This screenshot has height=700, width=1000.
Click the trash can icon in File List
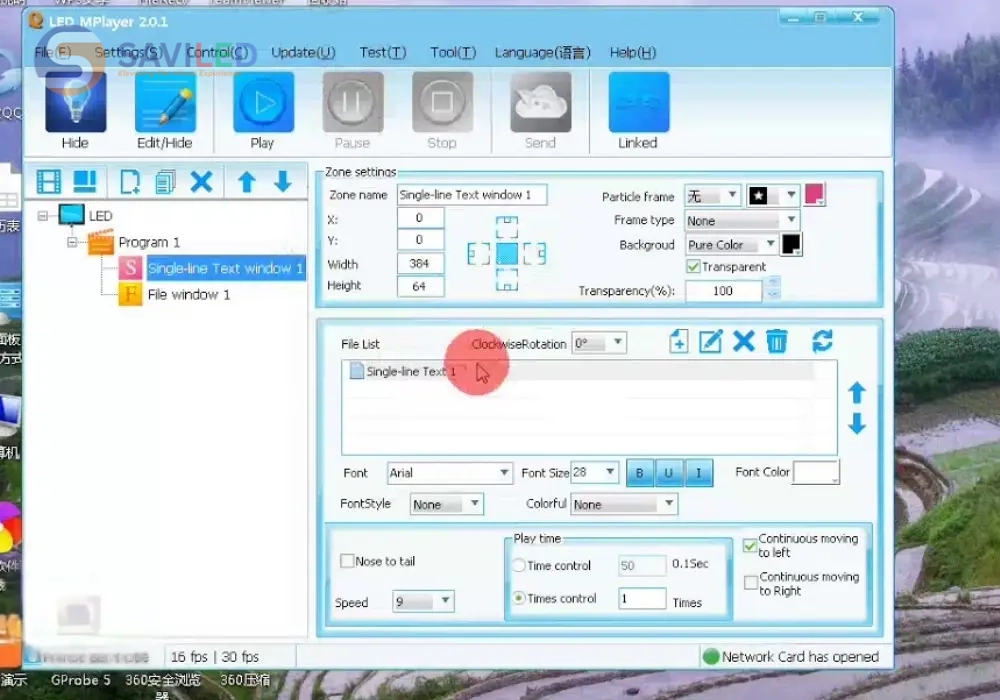(x=777, y=342)
